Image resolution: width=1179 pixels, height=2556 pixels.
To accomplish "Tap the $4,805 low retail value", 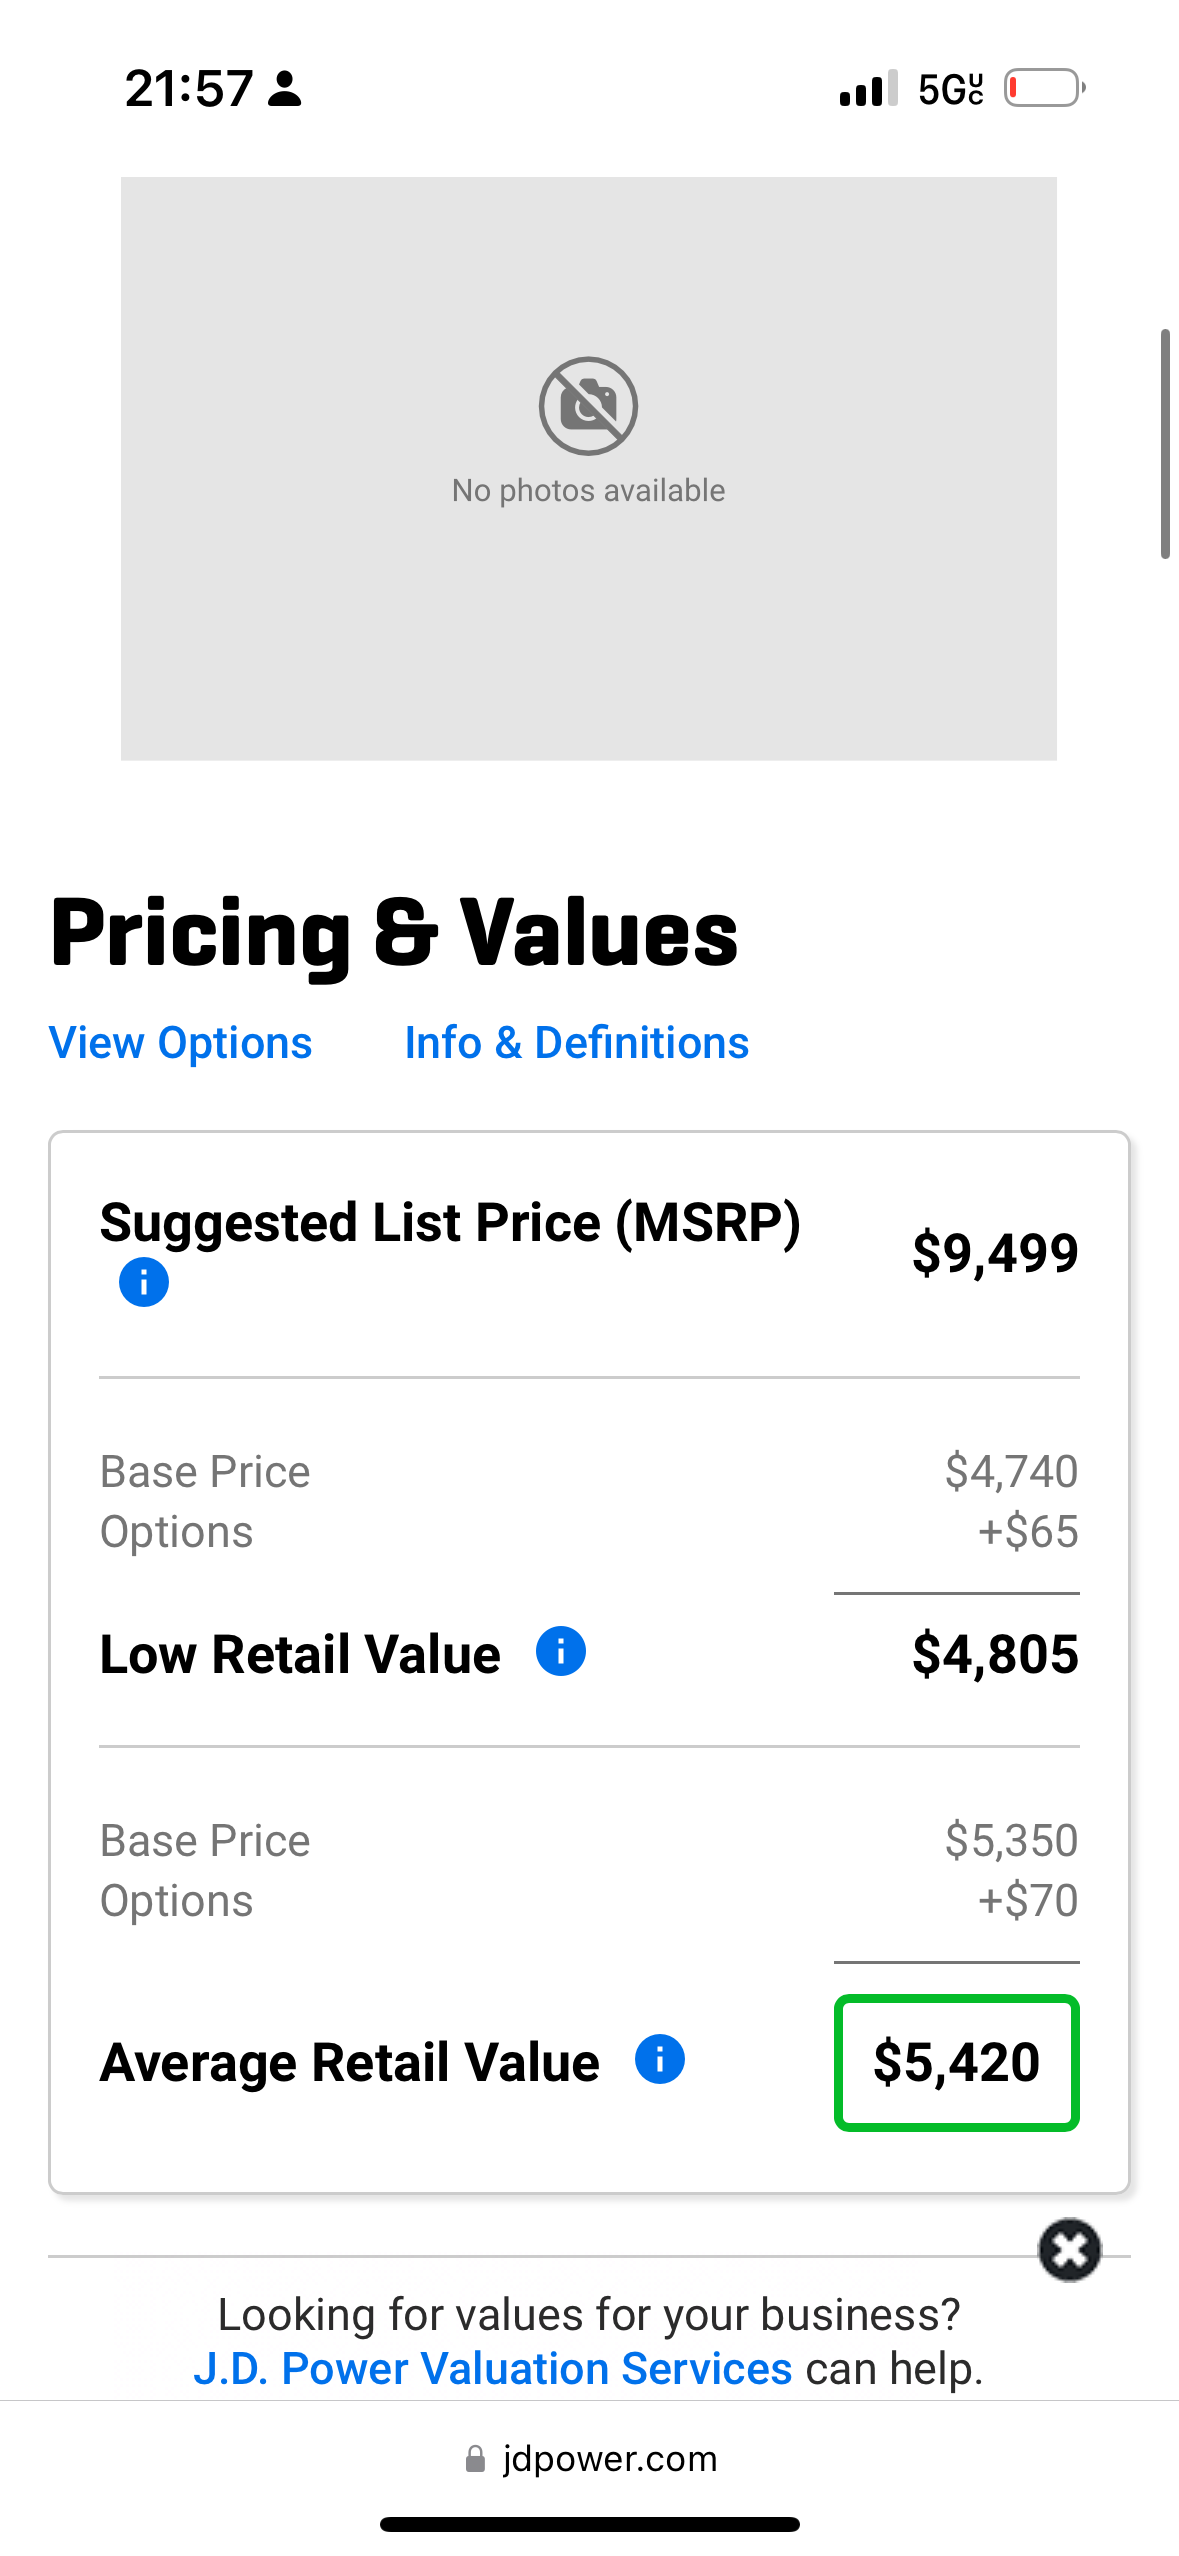I will click(x=995, y=1654).
